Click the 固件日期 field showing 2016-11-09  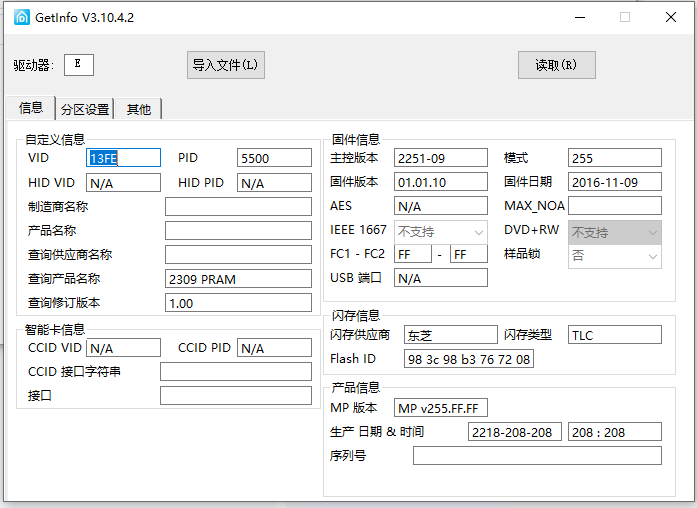(x=614, y=182)
